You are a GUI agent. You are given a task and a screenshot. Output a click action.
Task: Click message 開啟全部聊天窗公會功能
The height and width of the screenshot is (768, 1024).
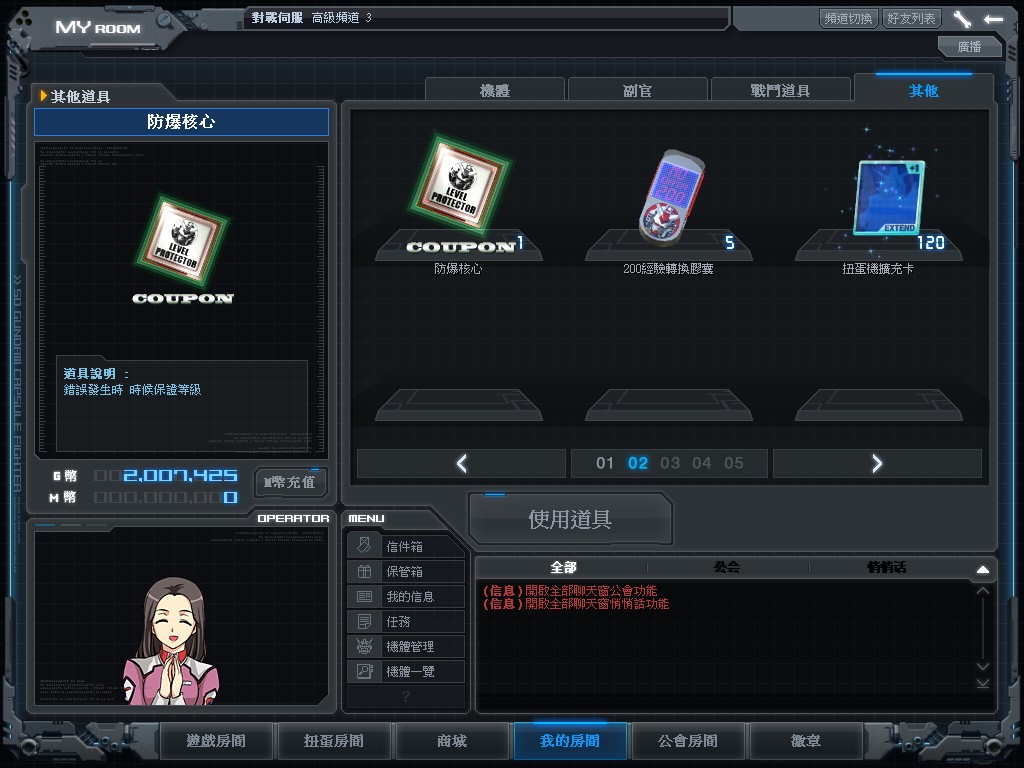coord(570,590)
